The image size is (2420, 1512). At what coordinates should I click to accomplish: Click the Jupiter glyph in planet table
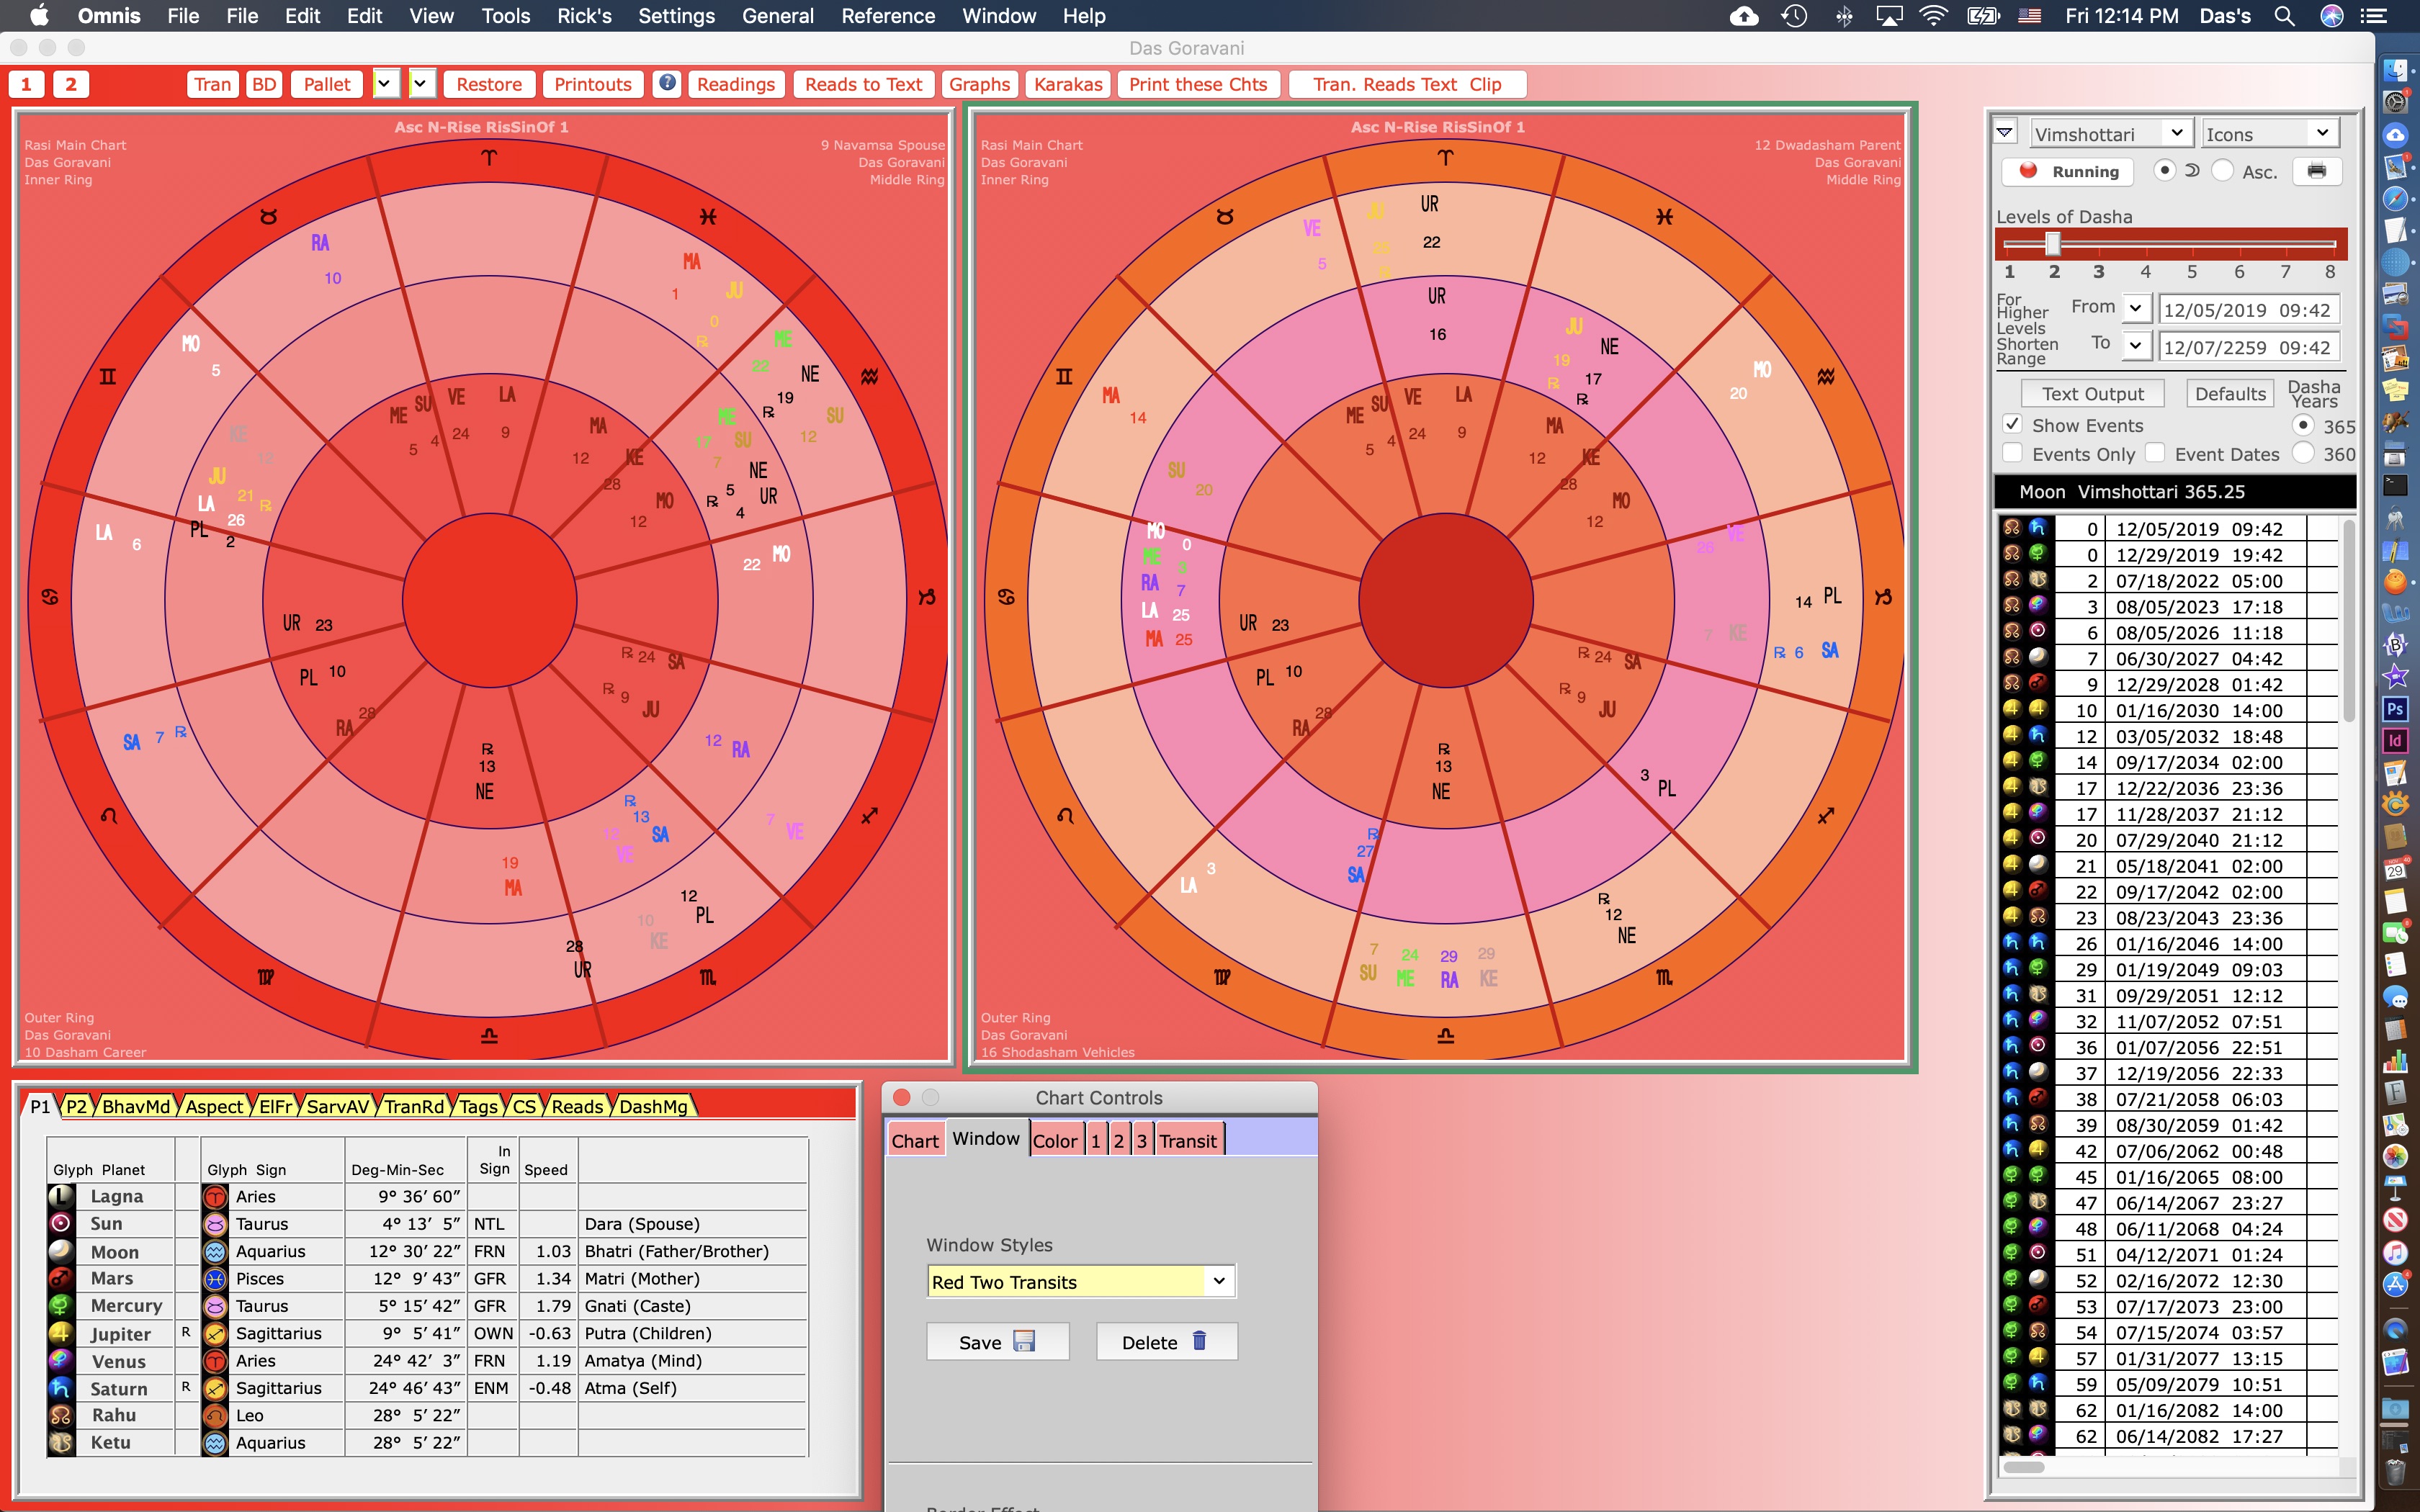(x=61, y=1333)
